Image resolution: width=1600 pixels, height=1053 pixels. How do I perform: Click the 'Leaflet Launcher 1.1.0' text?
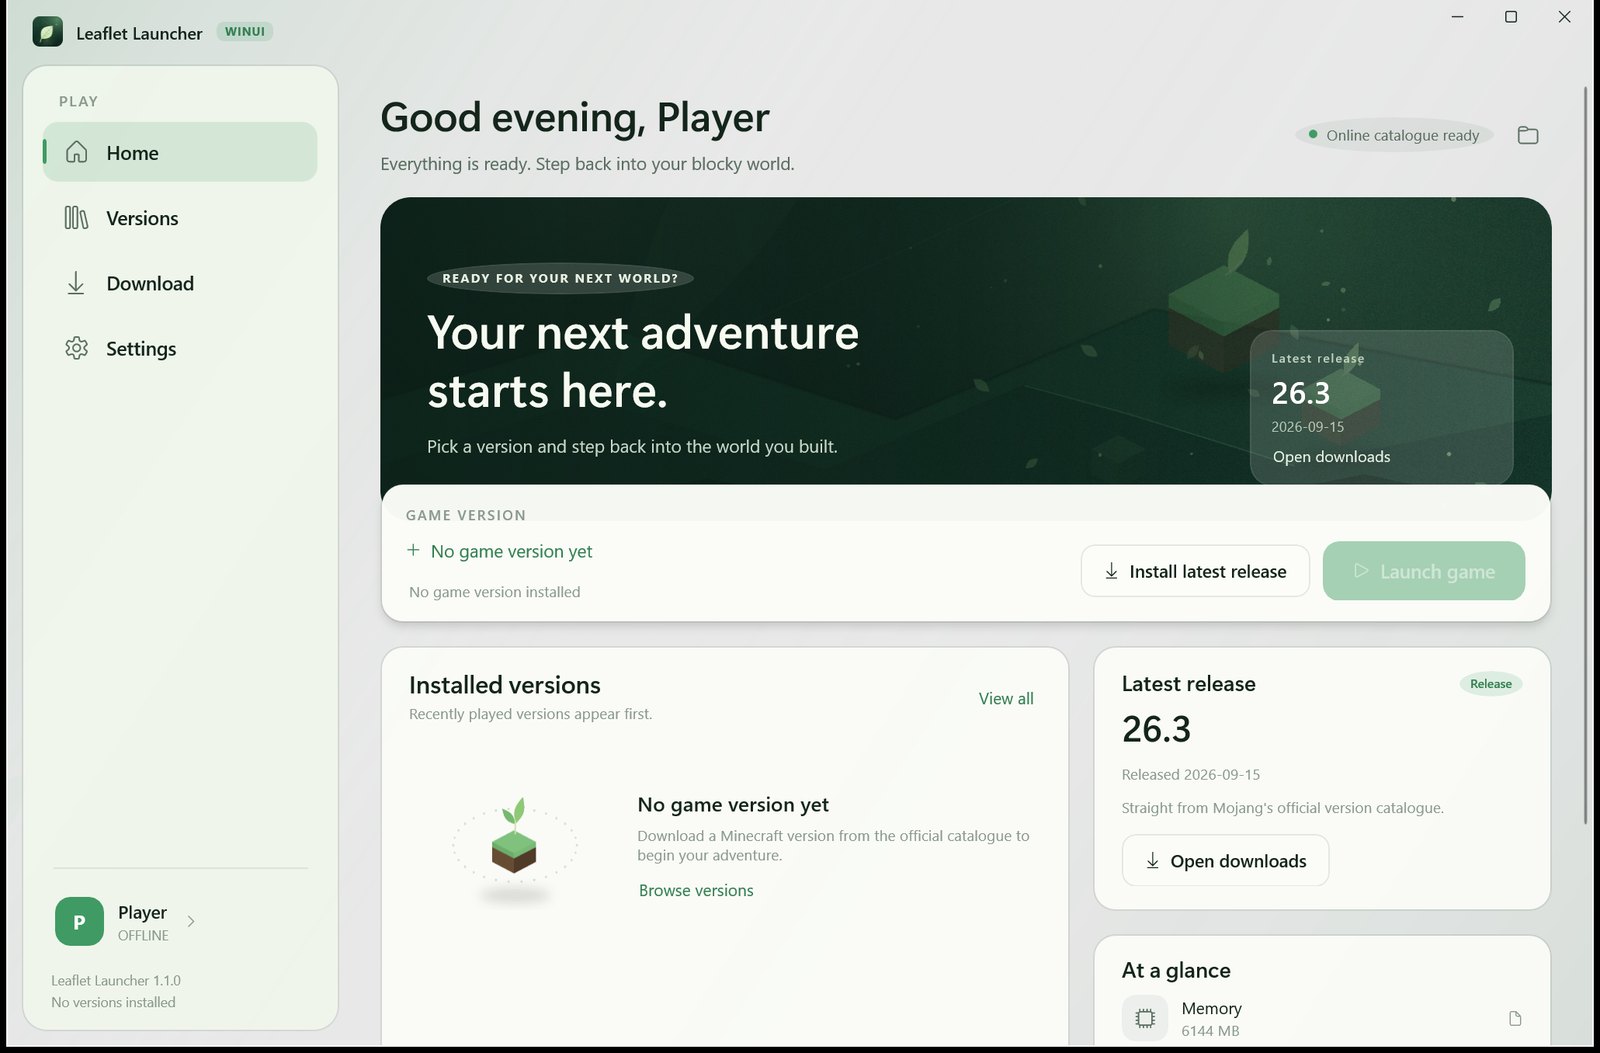(x=116, y=980)
